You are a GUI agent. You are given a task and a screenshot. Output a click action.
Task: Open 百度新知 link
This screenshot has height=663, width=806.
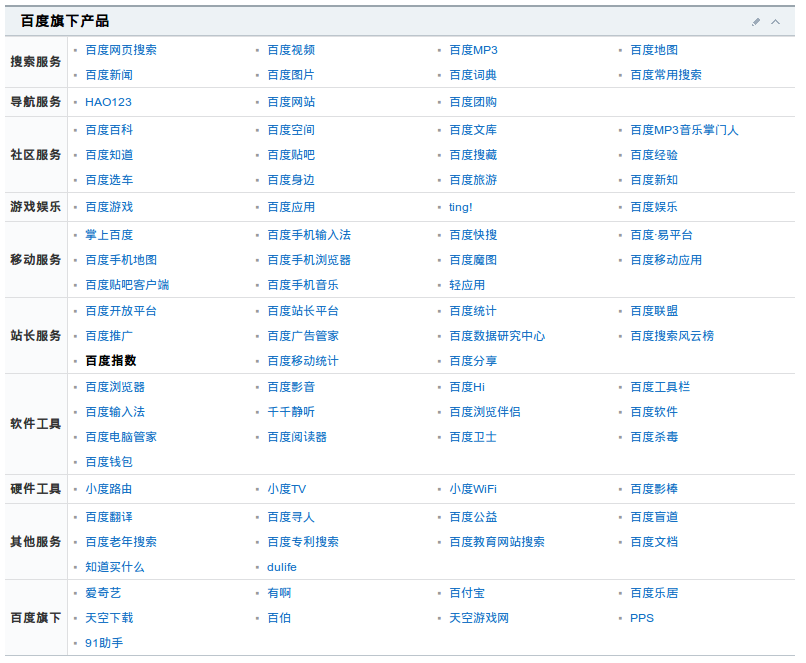click(654, 180)
